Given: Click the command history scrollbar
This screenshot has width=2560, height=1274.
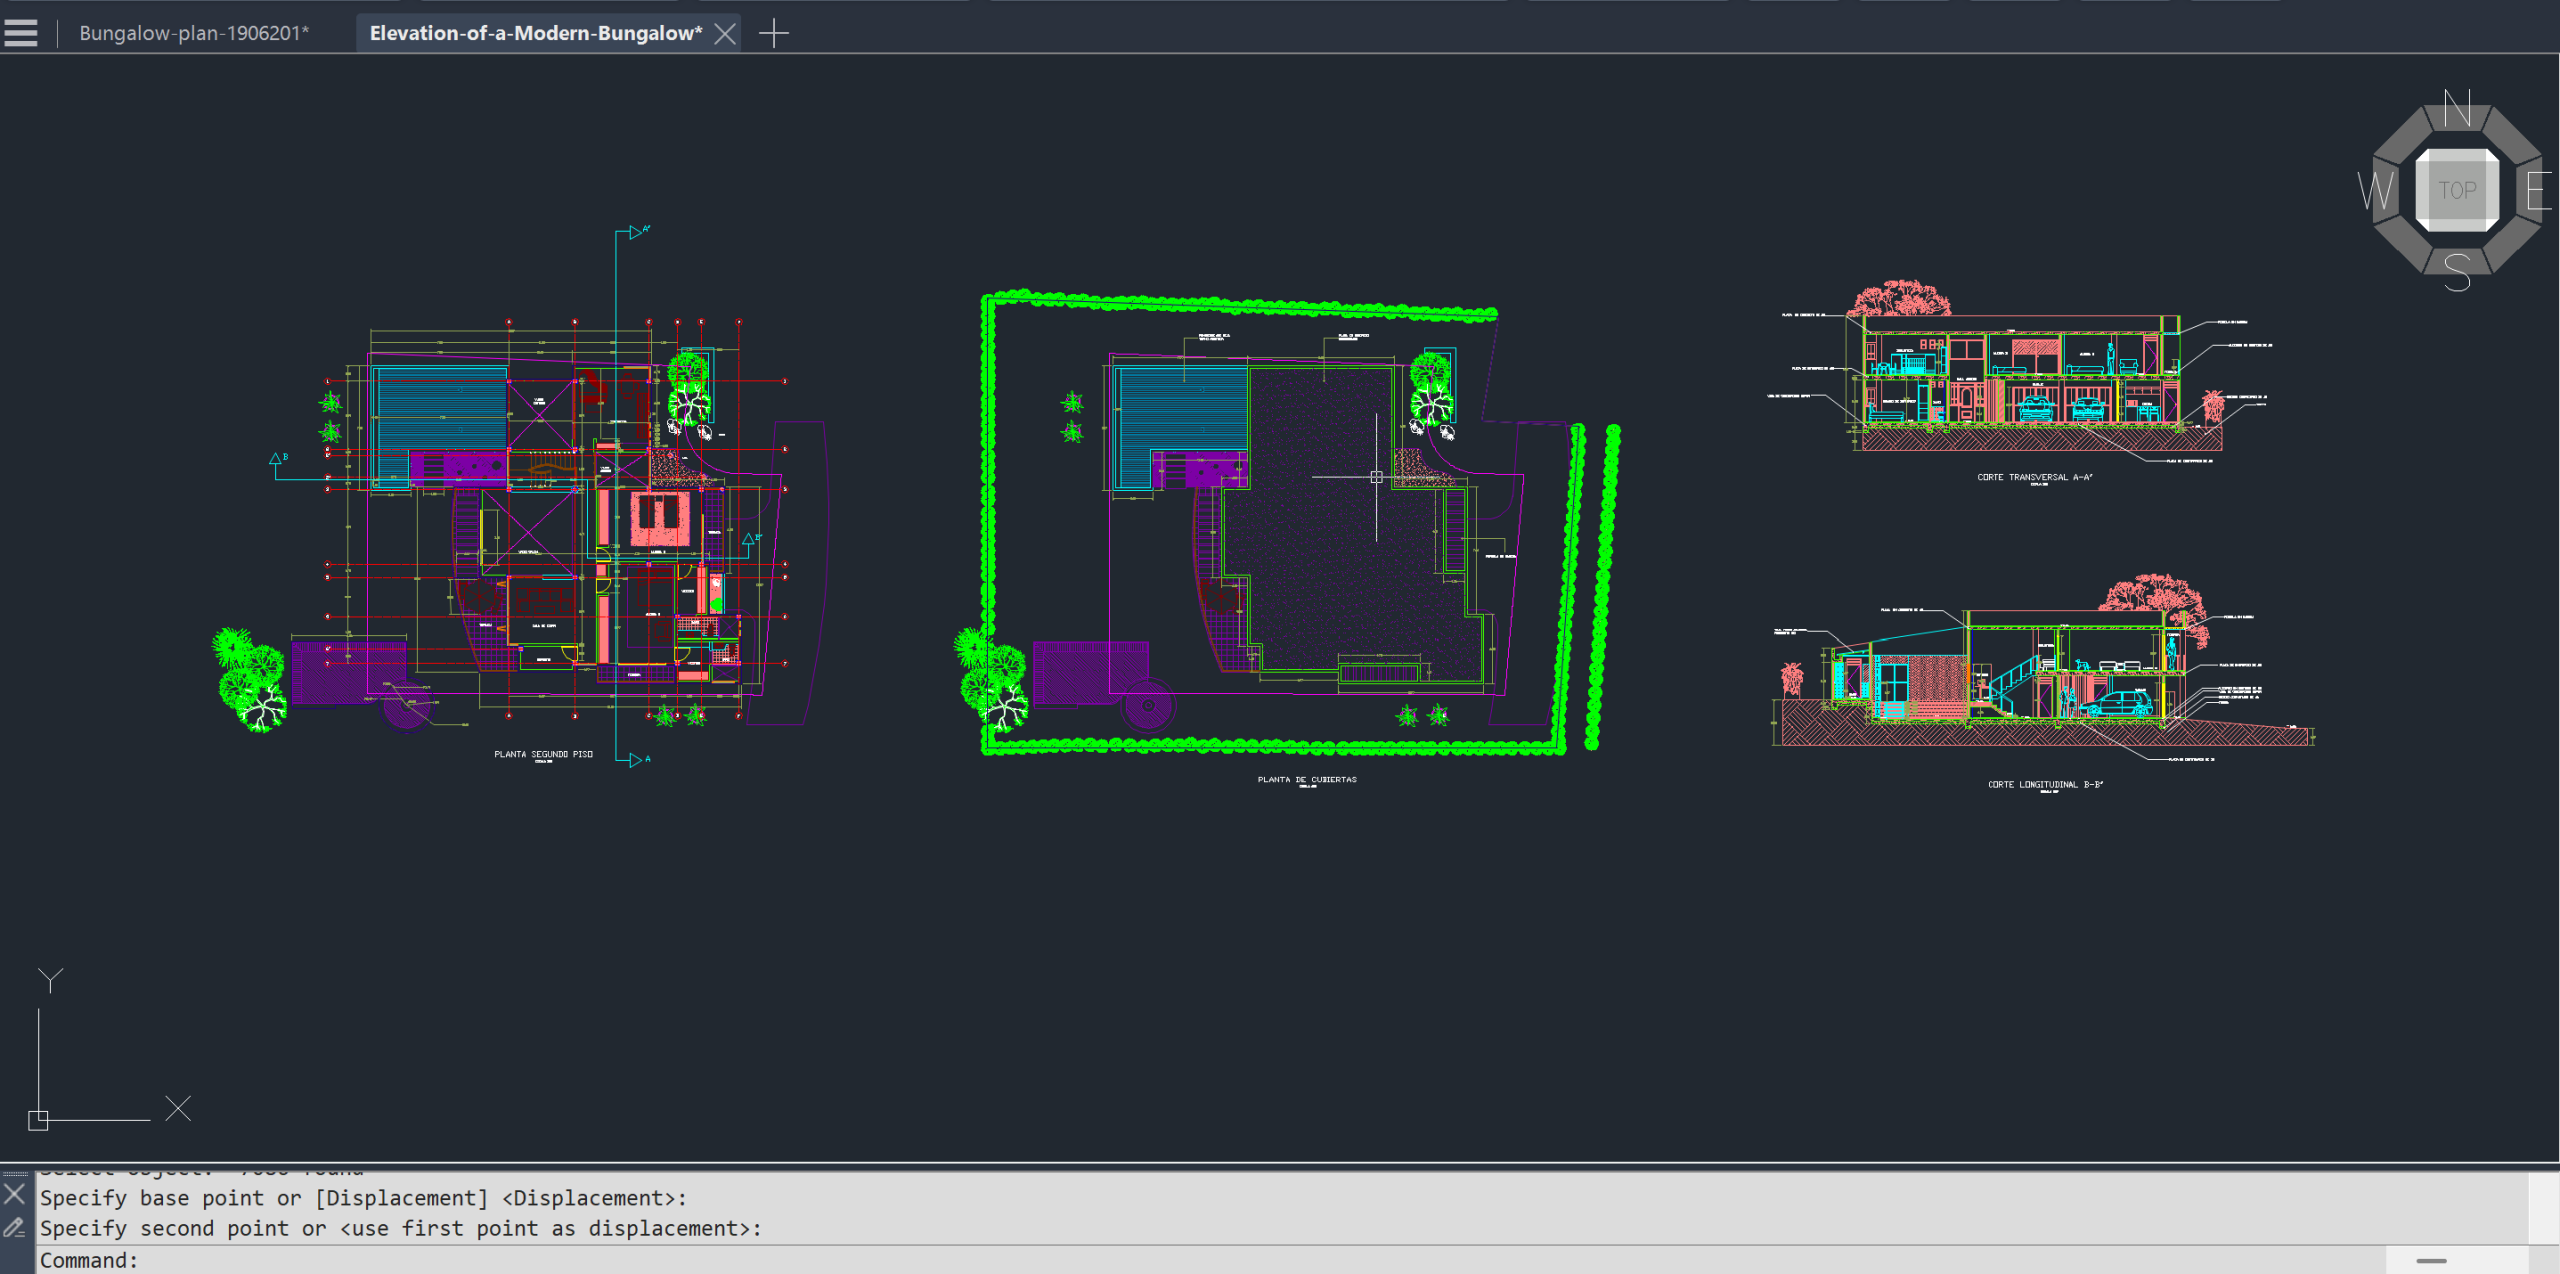Looking at the screenshot, I should [2543, 1208].
